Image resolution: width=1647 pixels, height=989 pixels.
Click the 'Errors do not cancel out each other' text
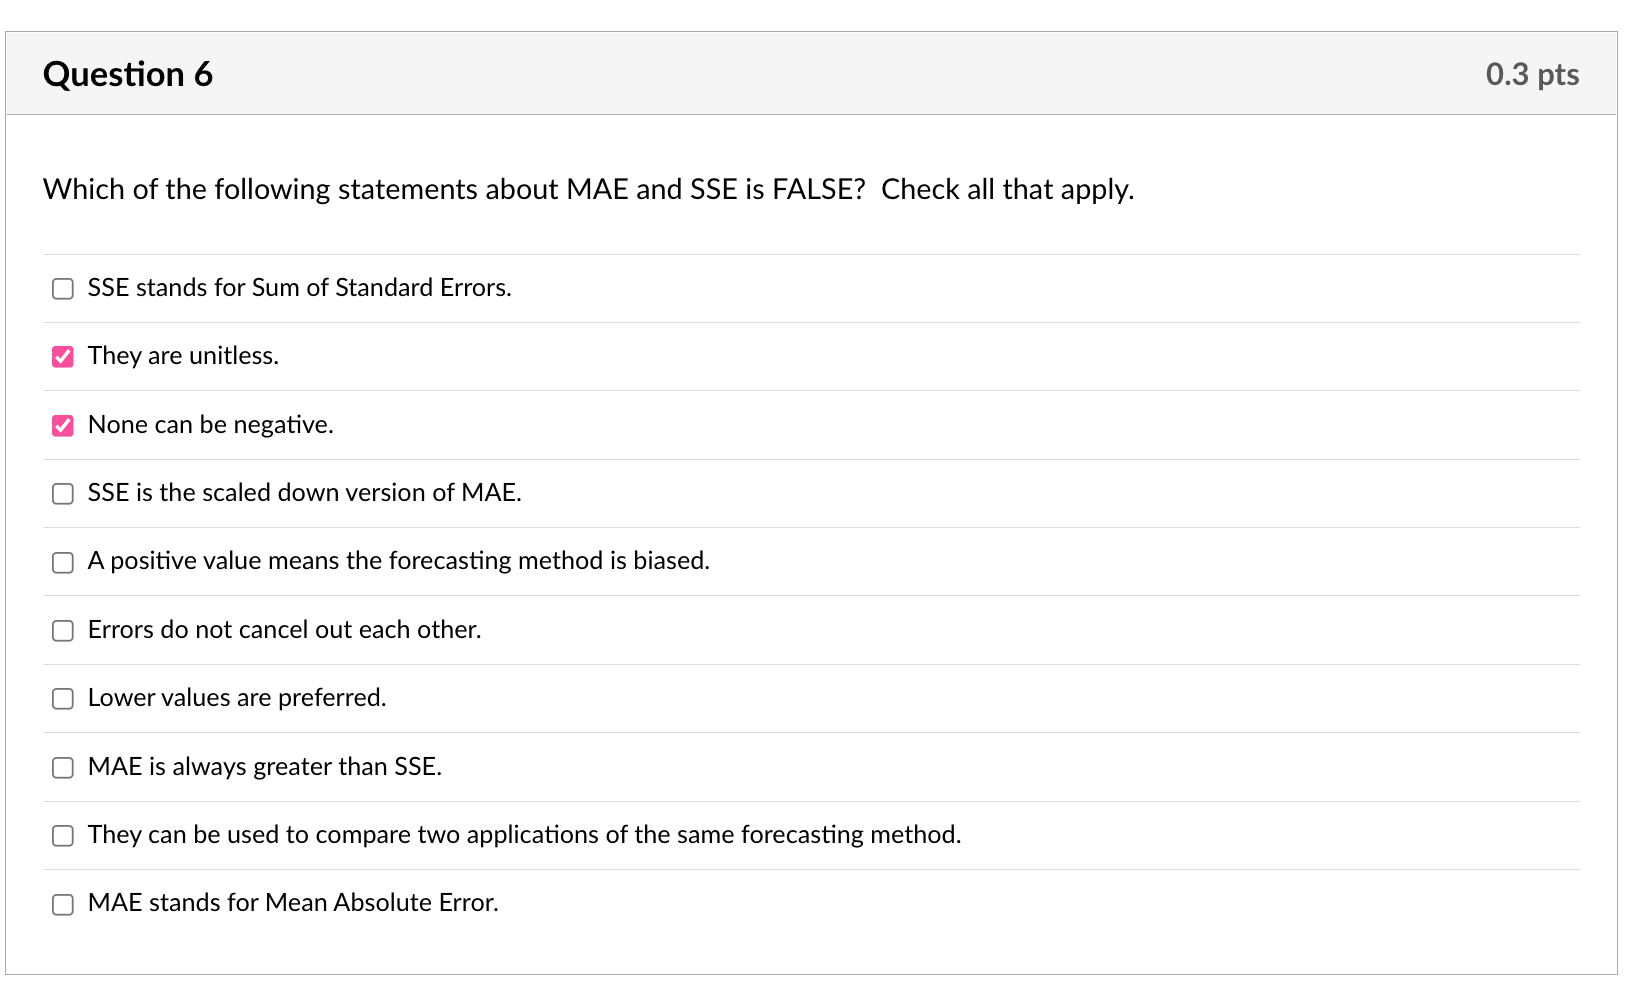(284, 630)
